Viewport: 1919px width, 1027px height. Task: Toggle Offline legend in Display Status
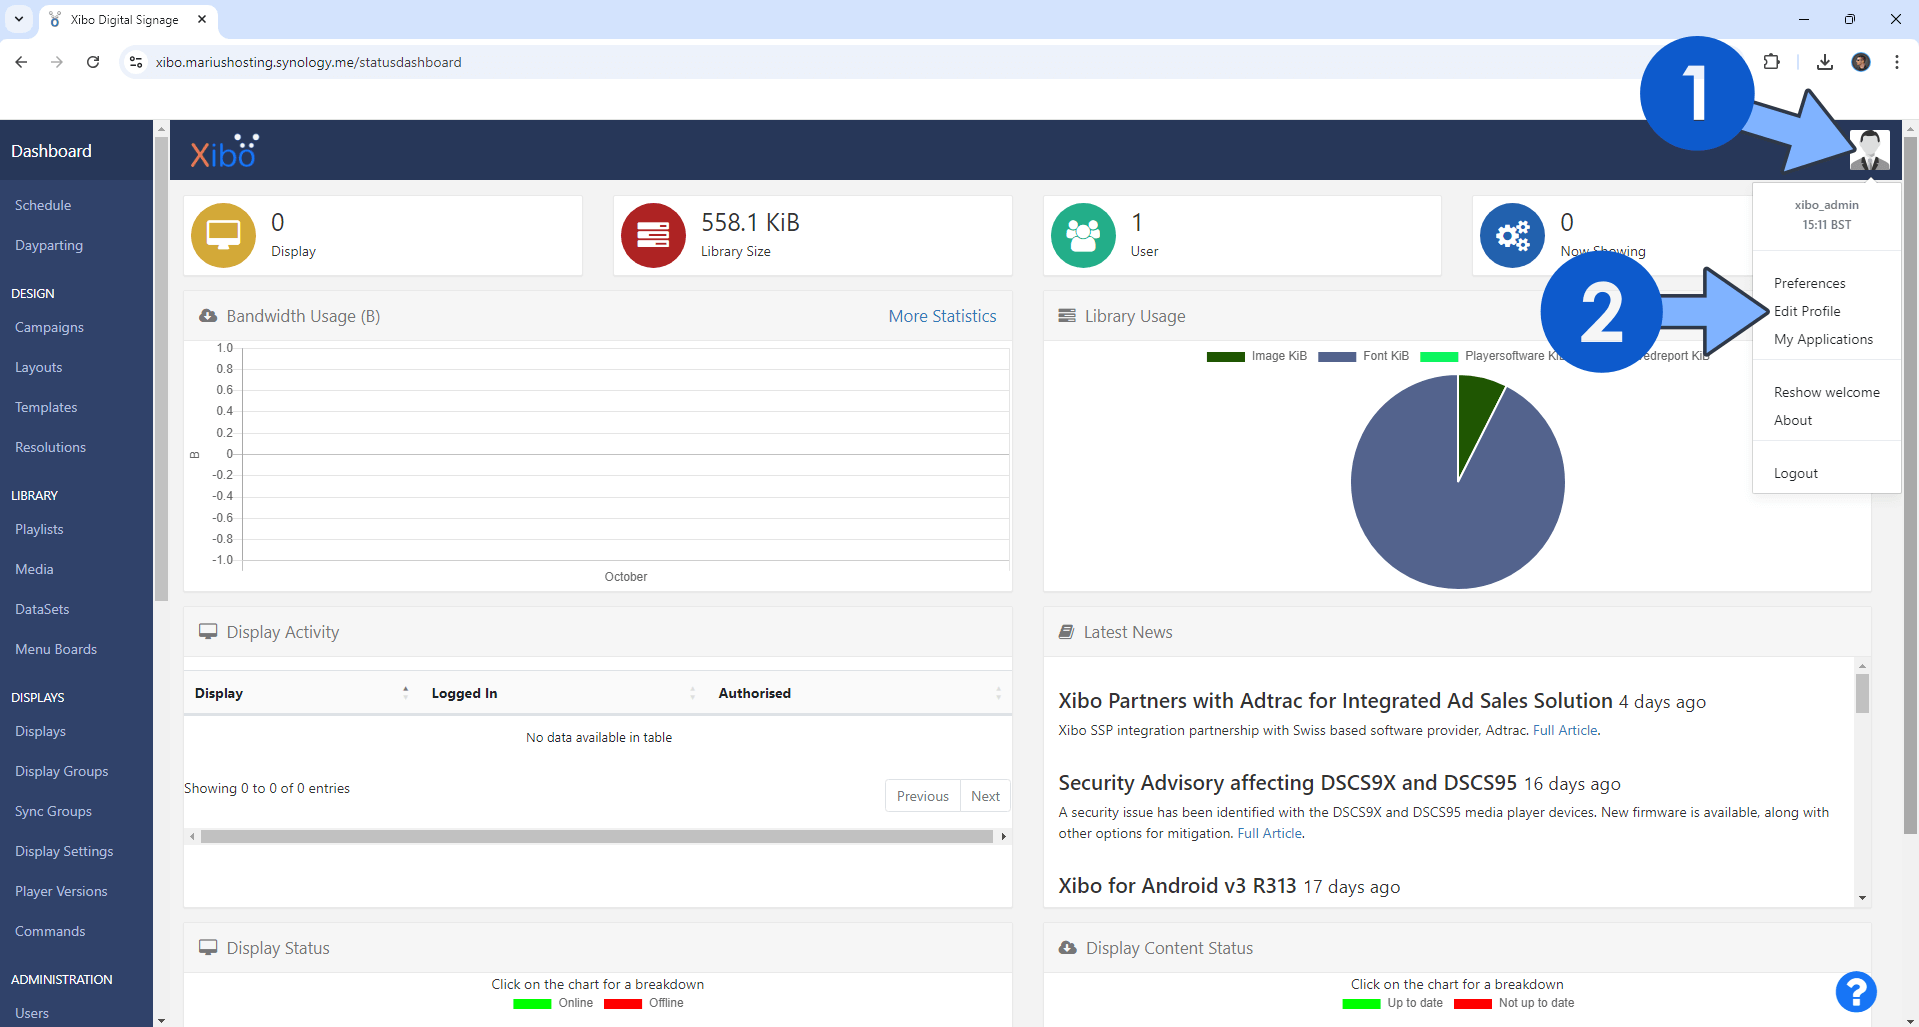click(644, 1003)
